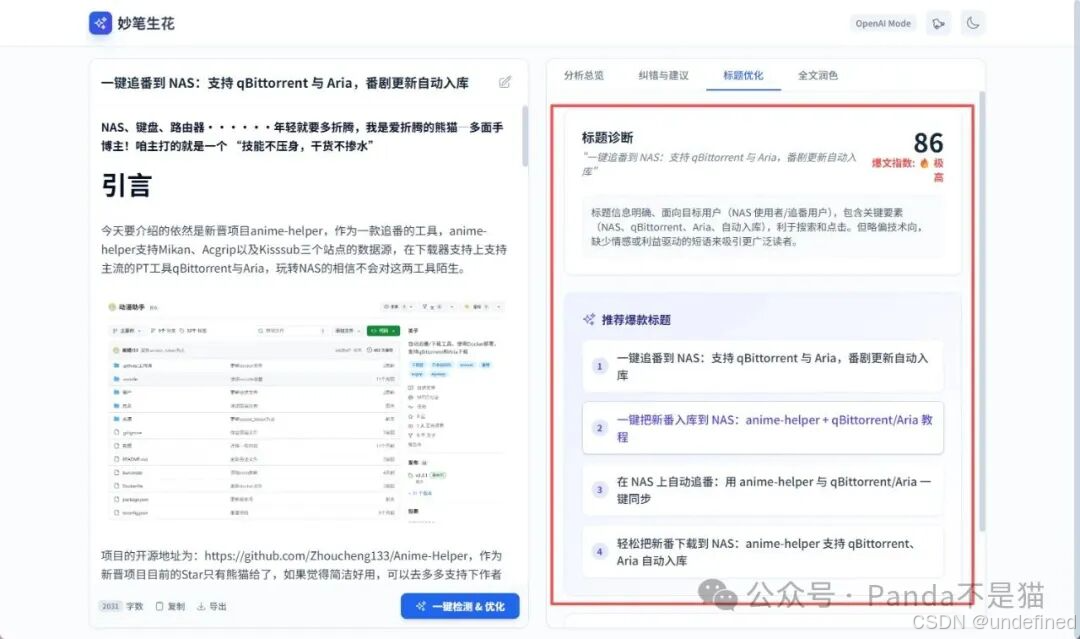Open the 全文润色 tab
1080x639 pixels.
click(818, 75)
